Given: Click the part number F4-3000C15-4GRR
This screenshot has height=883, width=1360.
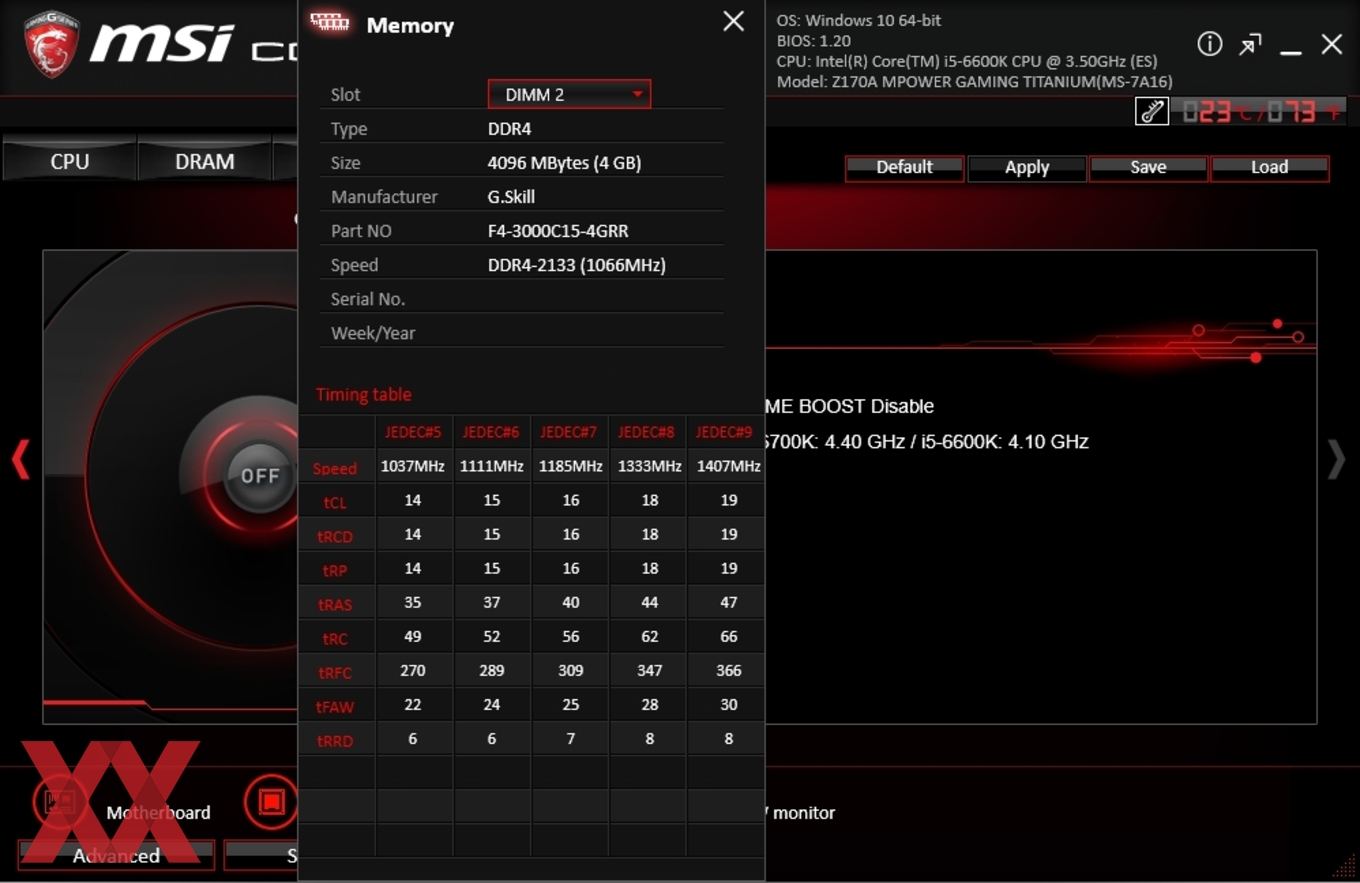Looking at the screenshot, I should 558,230.
